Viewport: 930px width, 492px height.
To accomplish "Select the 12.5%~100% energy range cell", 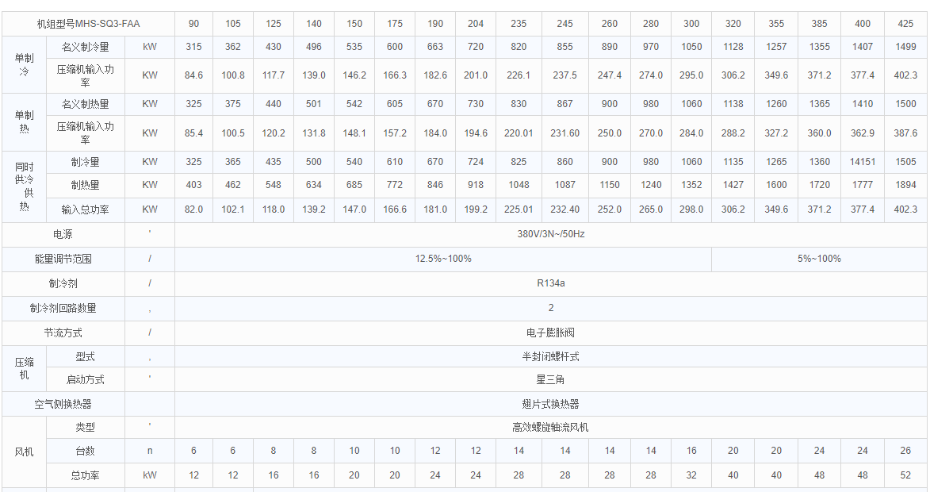I will 443,258.
